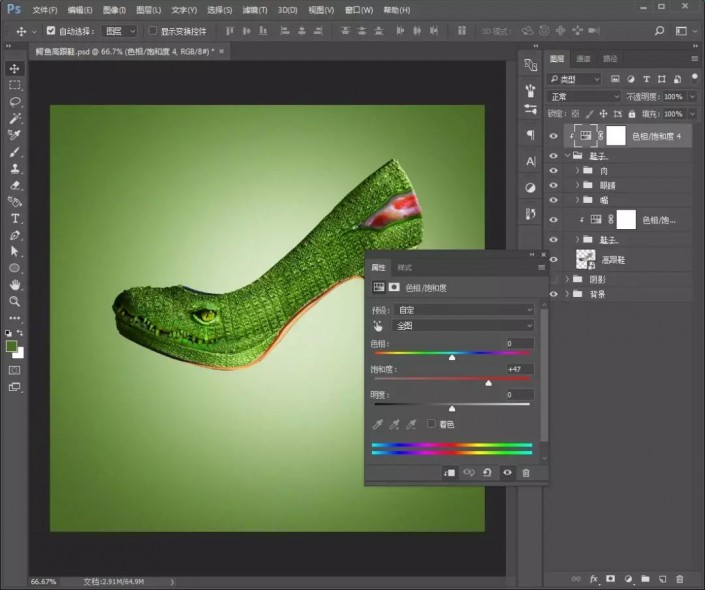
Task: Swap foreground and background colors
Action: coord(20,333)
